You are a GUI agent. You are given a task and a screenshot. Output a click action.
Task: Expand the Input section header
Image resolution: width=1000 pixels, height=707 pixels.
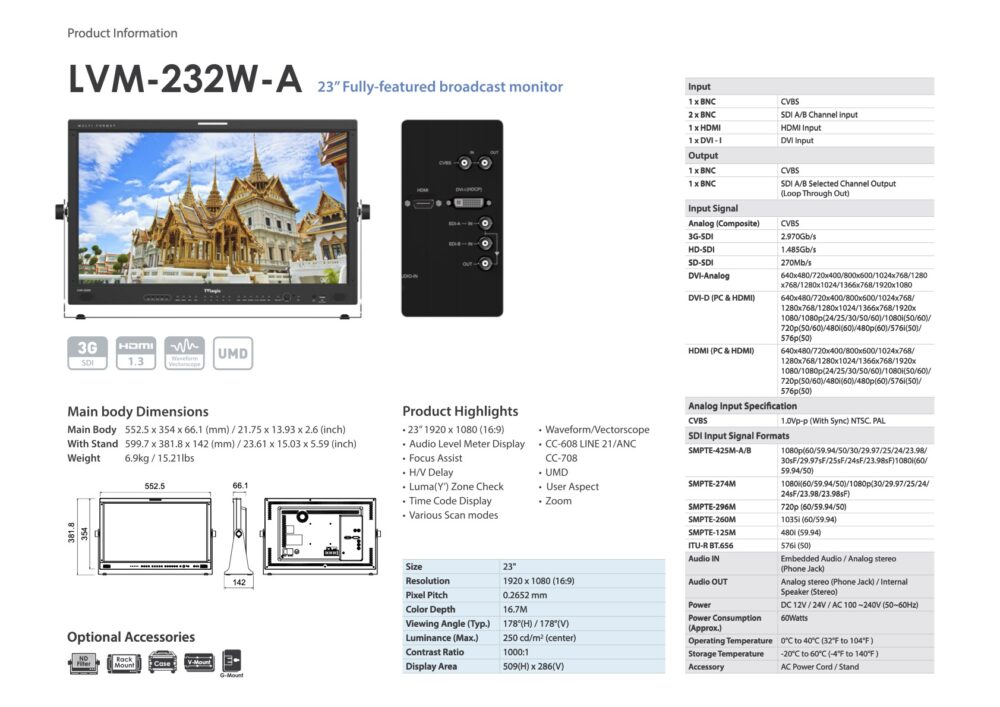tap(704, 86)
